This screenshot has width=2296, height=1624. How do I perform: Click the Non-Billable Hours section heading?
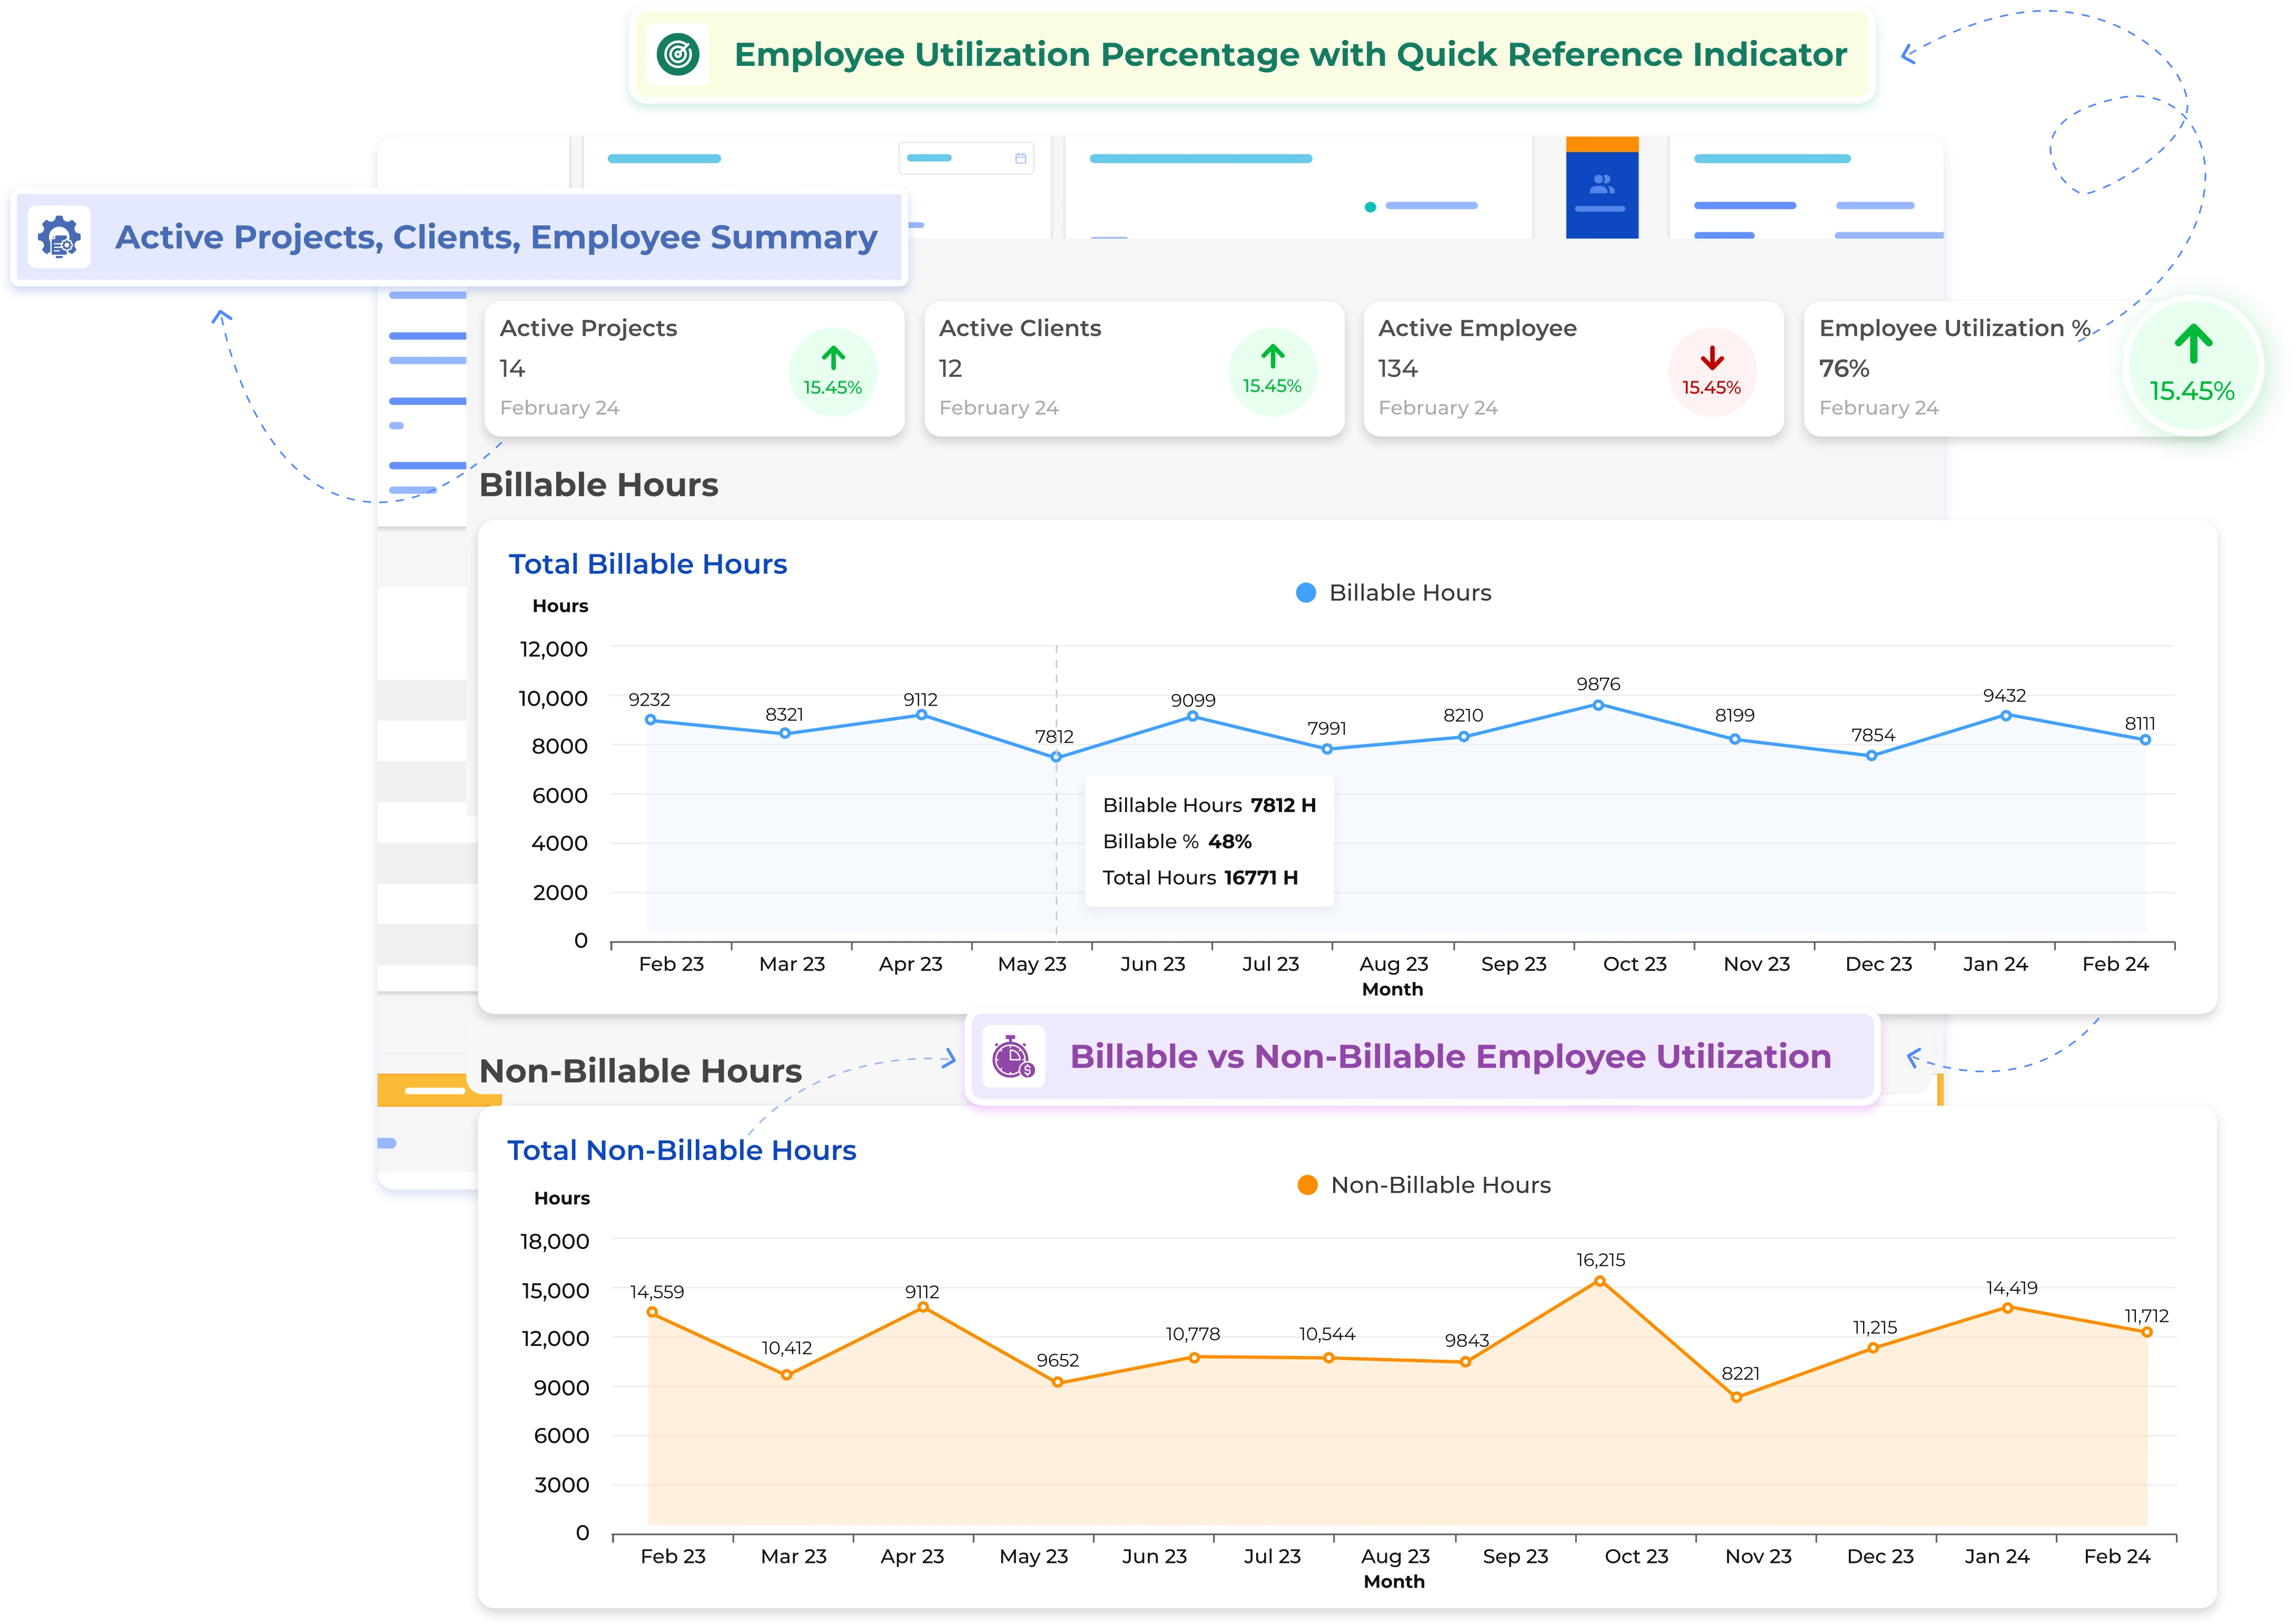[x=640, y=1071]
